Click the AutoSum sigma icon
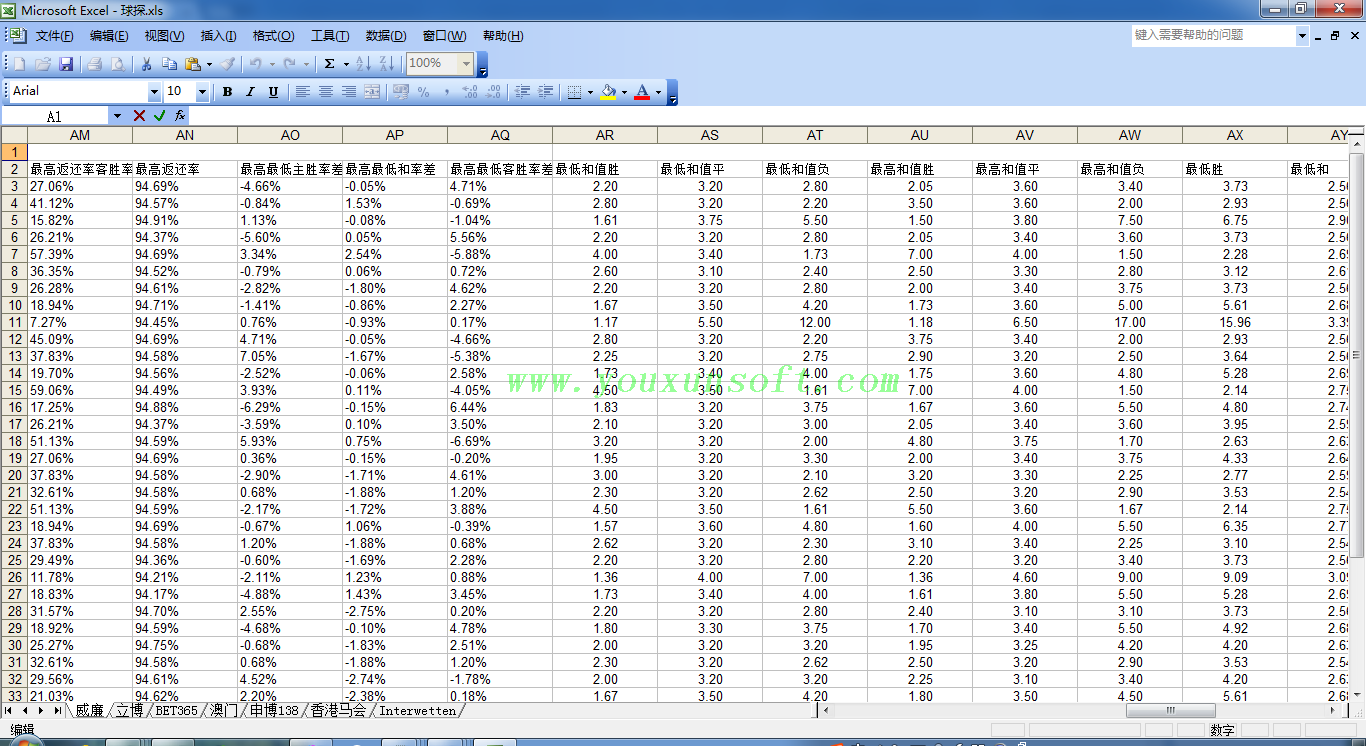 pos(329,64)
